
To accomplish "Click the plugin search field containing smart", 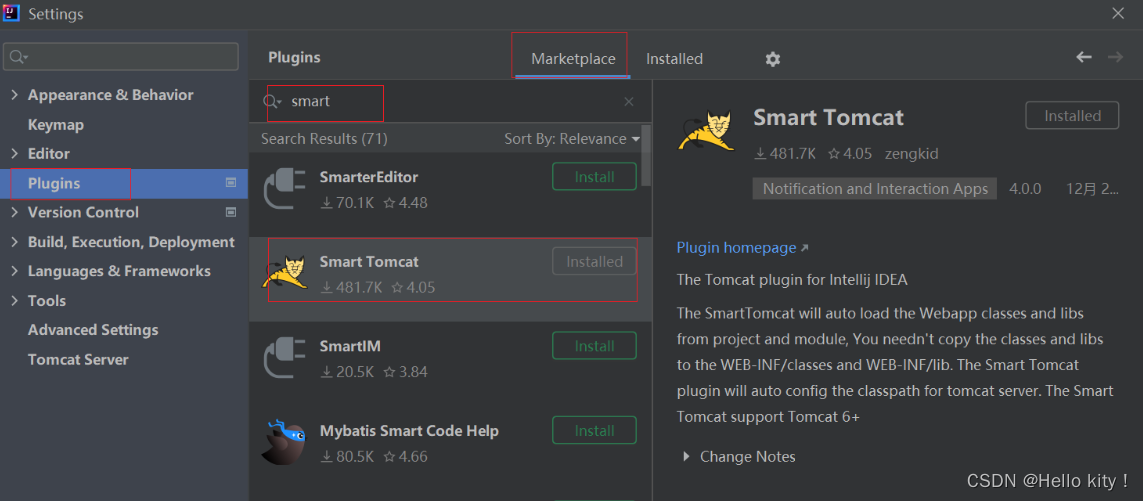I will [448, 101].
